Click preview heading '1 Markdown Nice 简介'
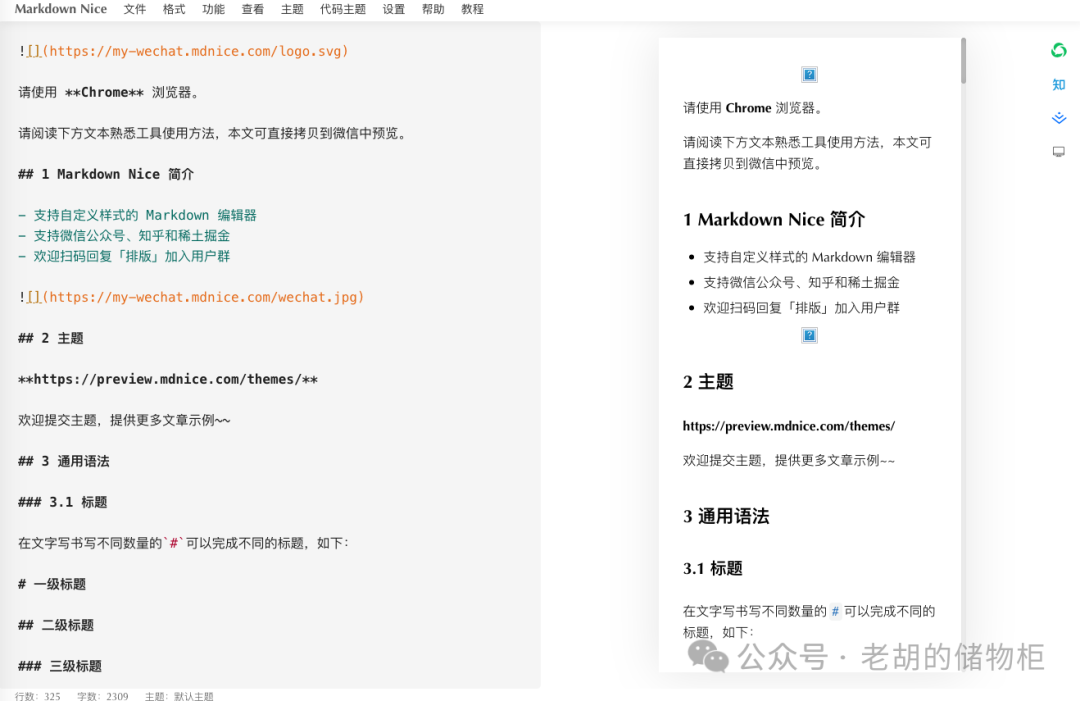 (773, 220)
